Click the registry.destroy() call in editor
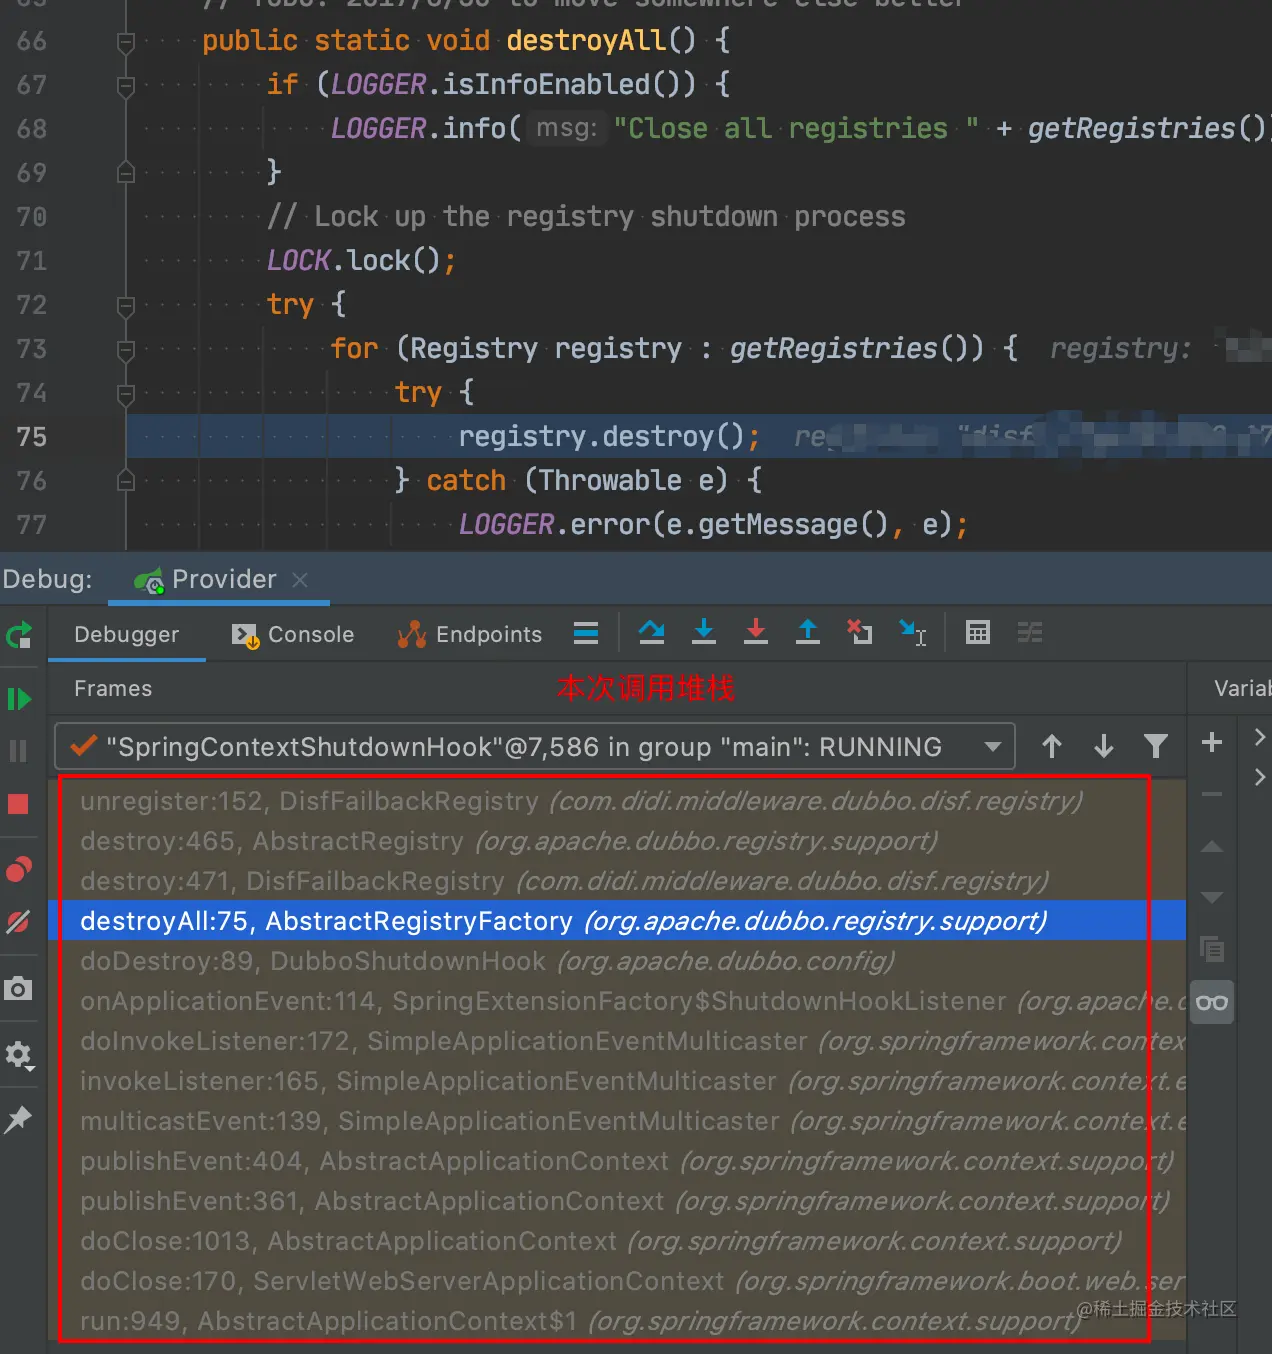The width and height of the screenshot is (1272, 1354). (609, 437)
